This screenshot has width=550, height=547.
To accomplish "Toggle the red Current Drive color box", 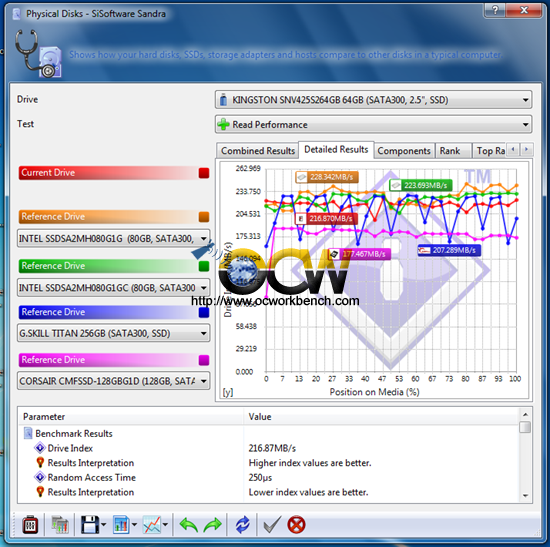I will pos(204,173).
